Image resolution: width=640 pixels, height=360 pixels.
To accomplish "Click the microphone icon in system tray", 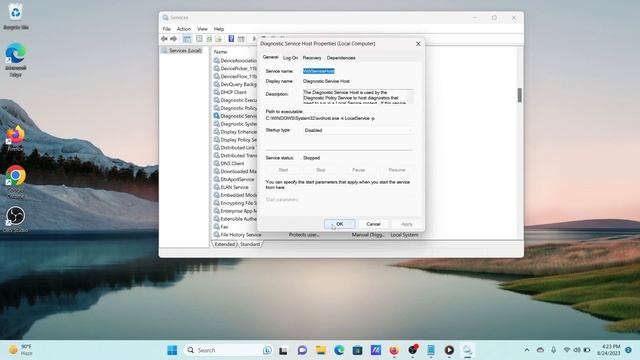I will coord(553,350).
